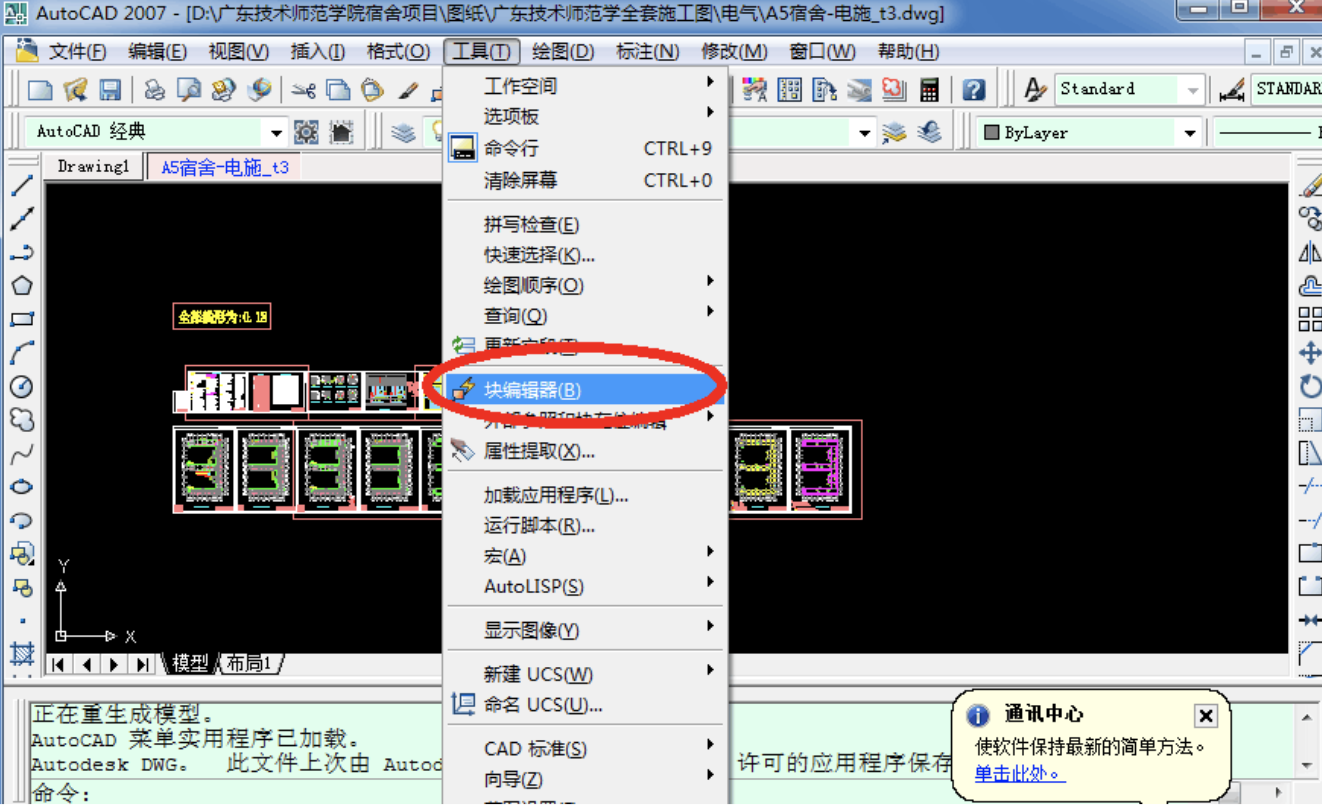Select the Line draw tool

[x=21, y=185]
